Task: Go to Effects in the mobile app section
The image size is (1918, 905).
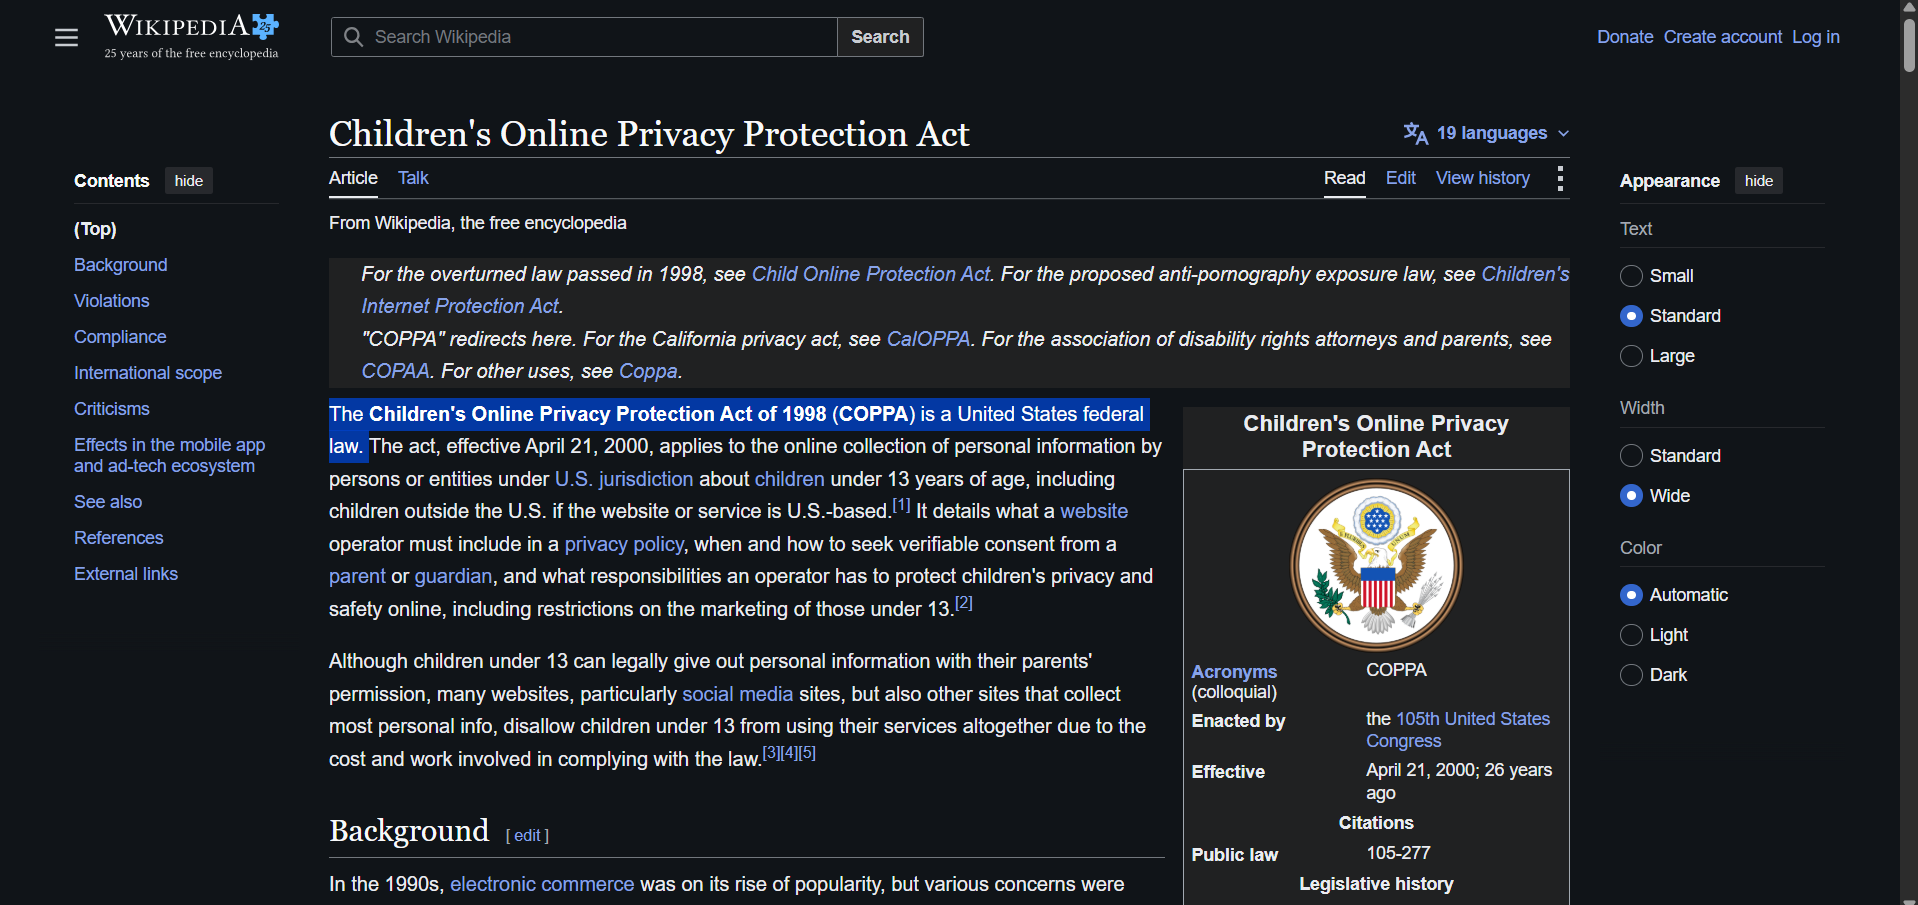Action: 170,455
